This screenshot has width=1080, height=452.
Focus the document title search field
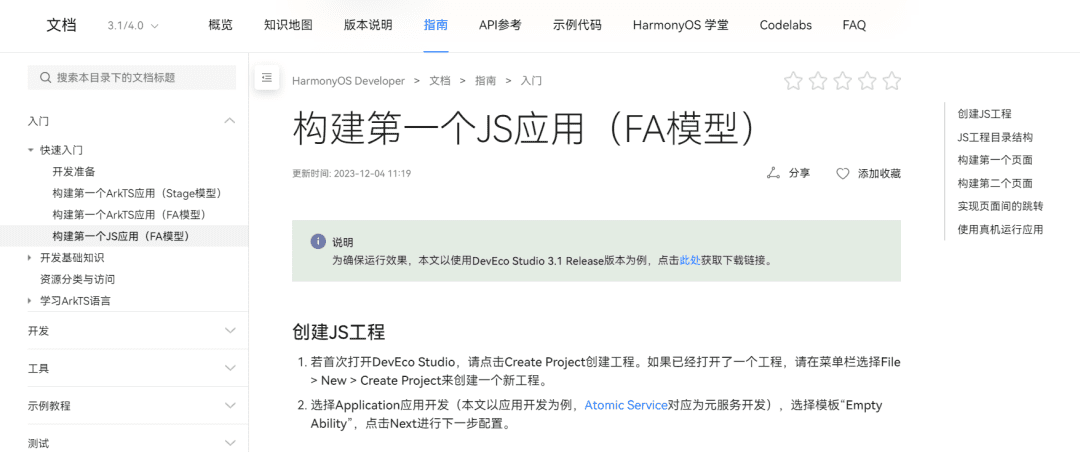(x=140, y=78)
